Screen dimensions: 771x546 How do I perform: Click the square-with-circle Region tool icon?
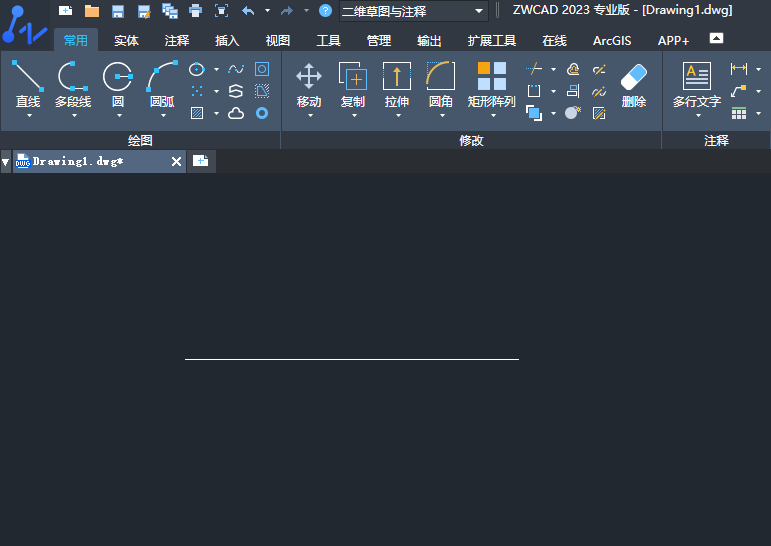tap(262, 69)
